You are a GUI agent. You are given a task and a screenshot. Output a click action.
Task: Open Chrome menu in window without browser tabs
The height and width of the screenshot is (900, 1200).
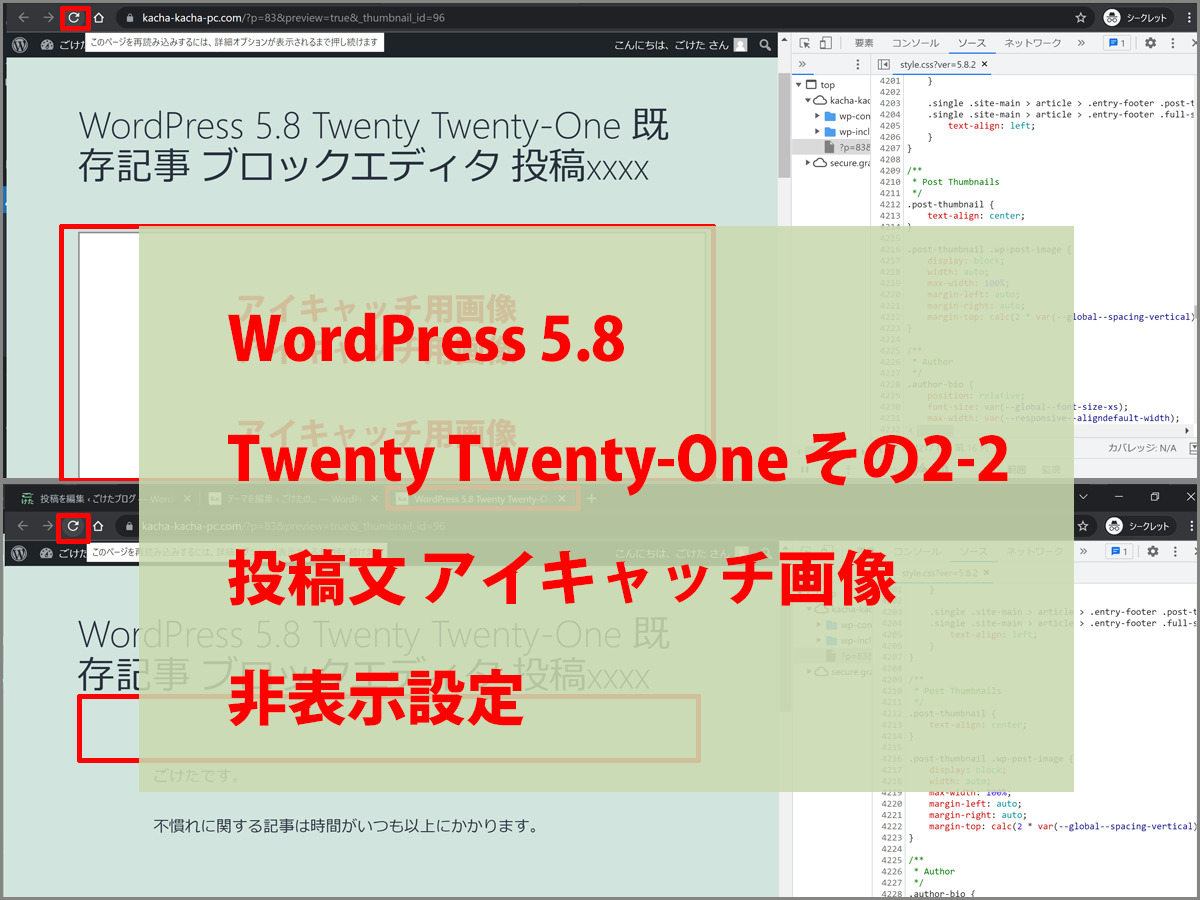[1187, 17]
